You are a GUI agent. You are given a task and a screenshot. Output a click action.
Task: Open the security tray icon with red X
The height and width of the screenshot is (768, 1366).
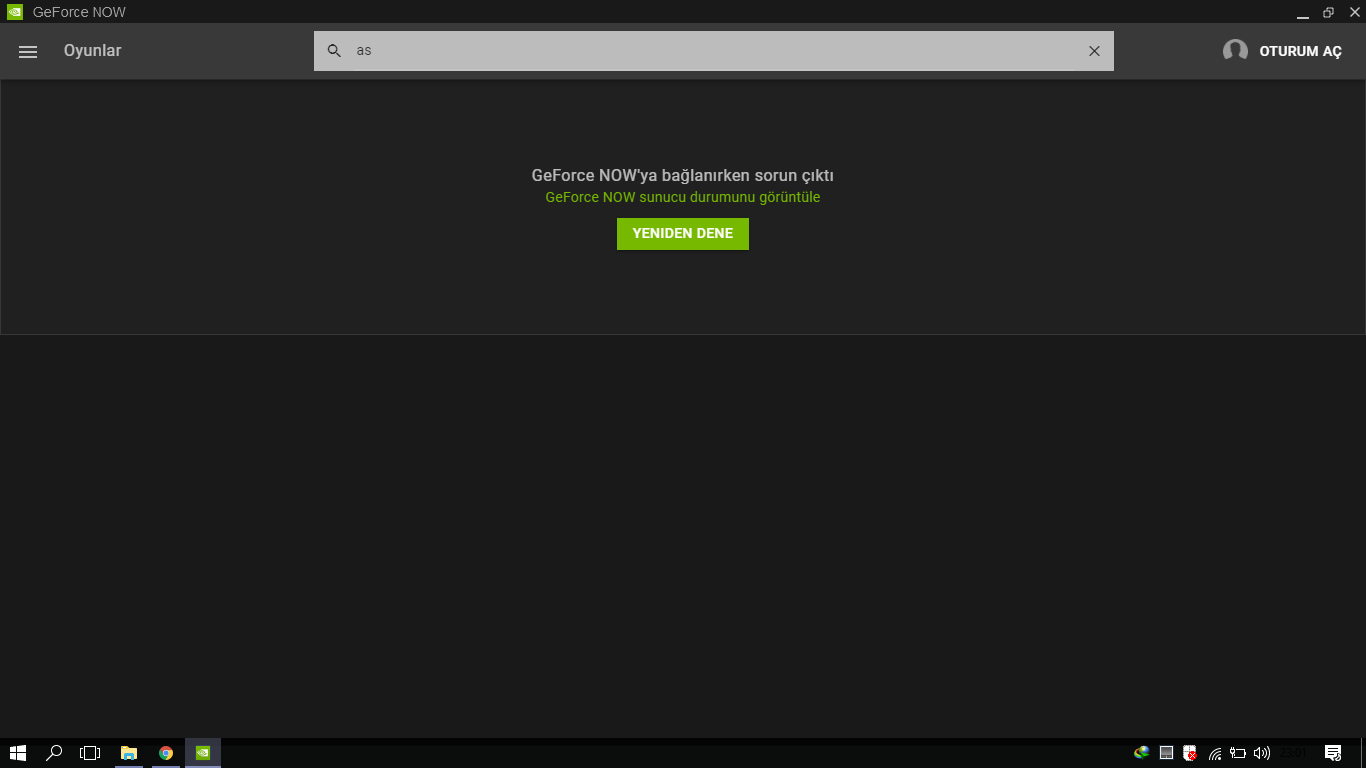tap(1190, 753)
